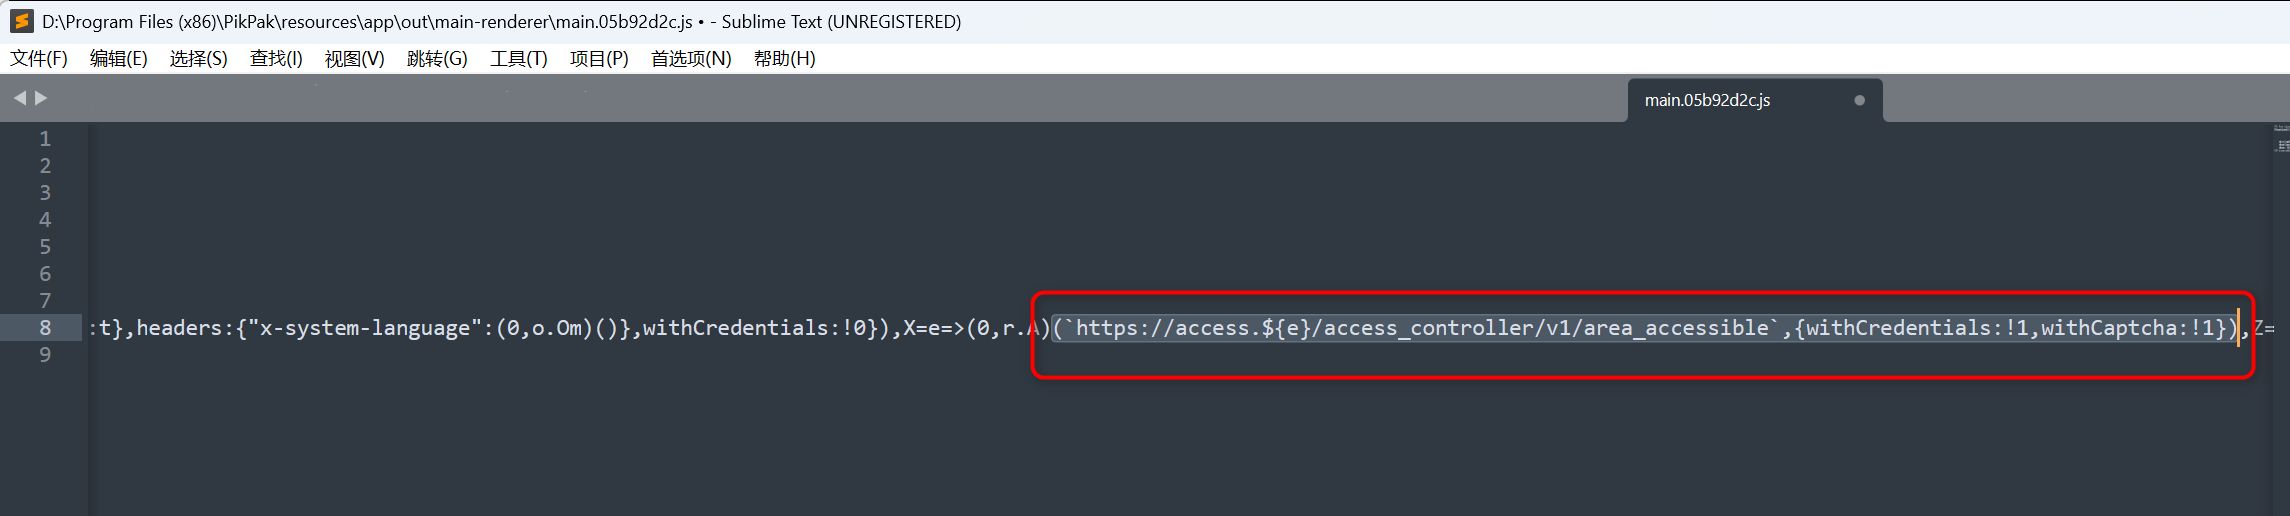Go to next tab with right arrow
The height and width of the screenshot is (516, 2290).
click(x=41, y=98)
